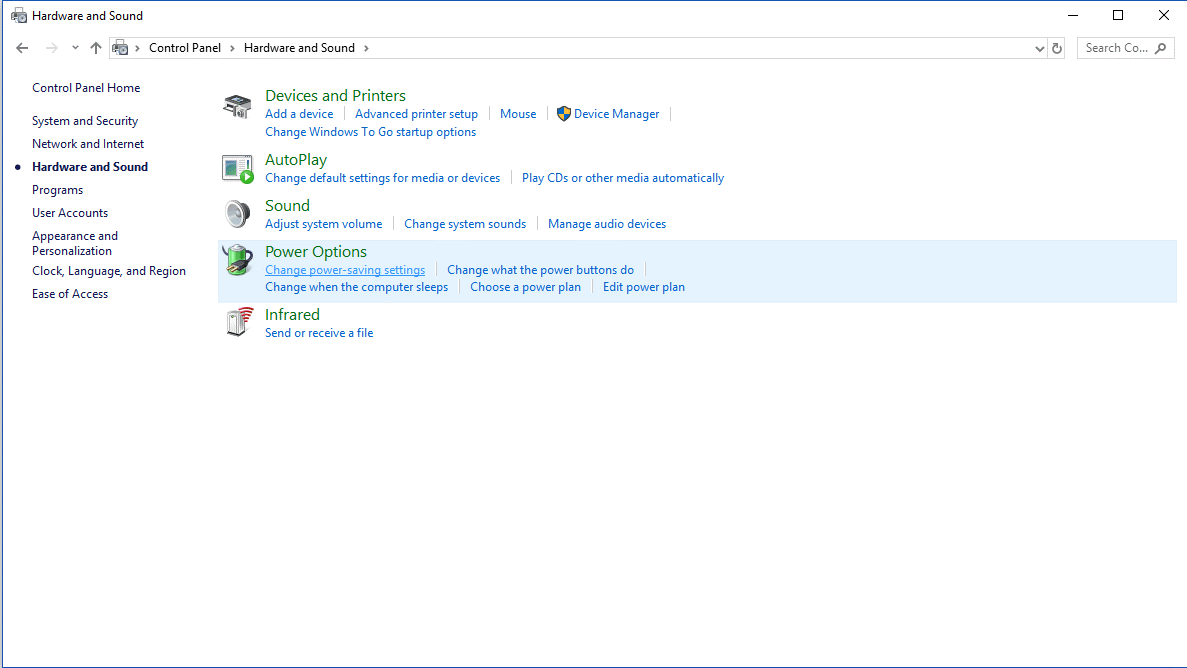Click the Forward navigation arrow
This screenshot has height=668, width=1187.
click(51, 48)
